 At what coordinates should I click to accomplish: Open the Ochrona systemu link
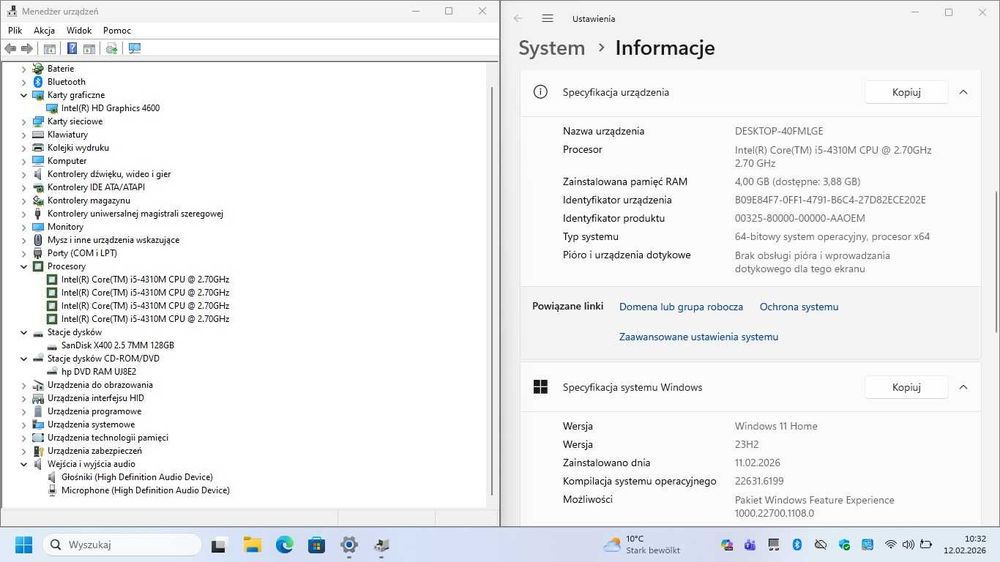click(798, 307)
